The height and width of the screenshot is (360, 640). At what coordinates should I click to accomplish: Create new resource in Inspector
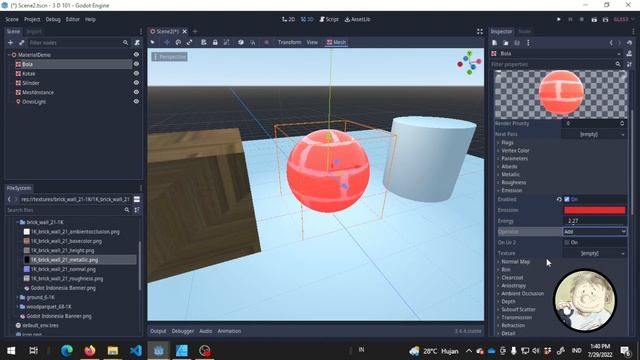click(494, 43)
